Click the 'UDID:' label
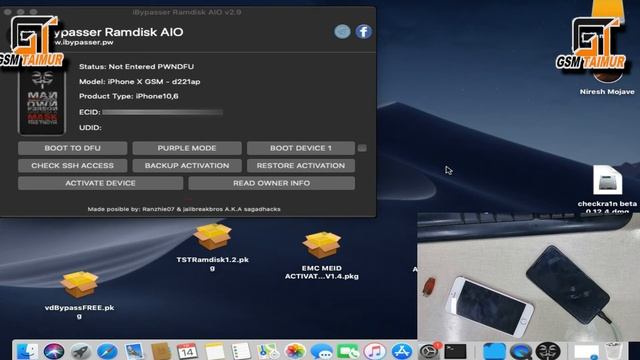The height and width of the screenshot is (360, 640). point(90,128)
